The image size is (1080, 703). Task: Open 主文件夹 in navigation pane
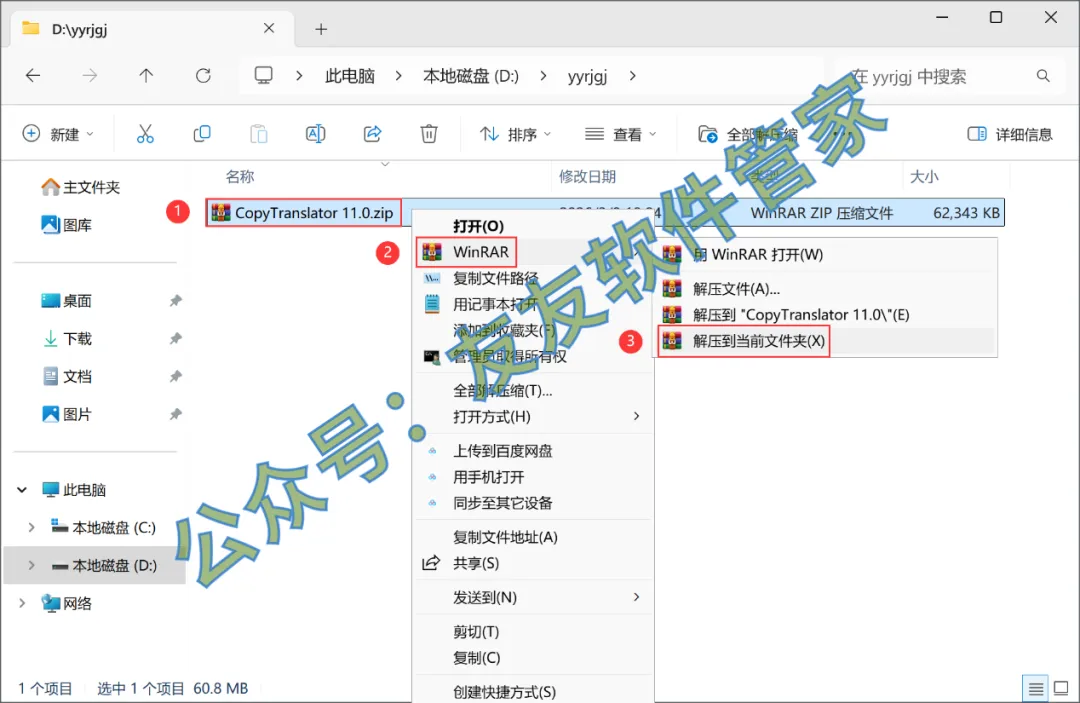81,187
